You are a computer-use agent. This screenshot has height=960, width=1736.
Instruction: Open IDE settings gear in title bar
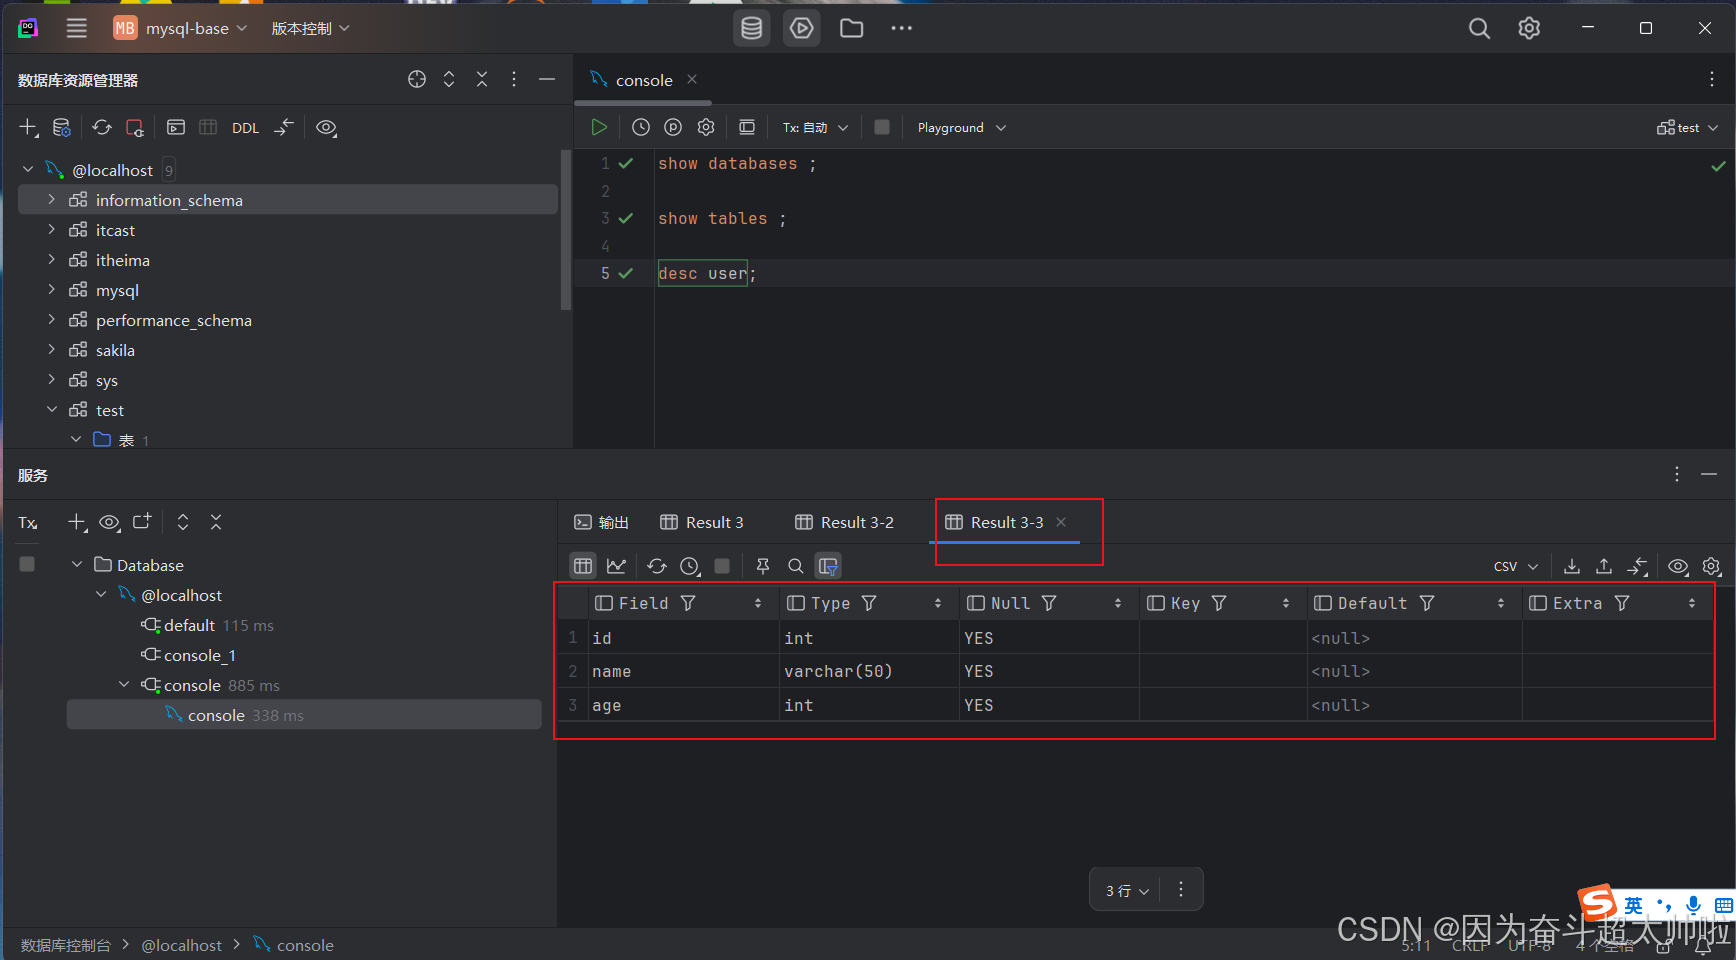(1529, 28)
